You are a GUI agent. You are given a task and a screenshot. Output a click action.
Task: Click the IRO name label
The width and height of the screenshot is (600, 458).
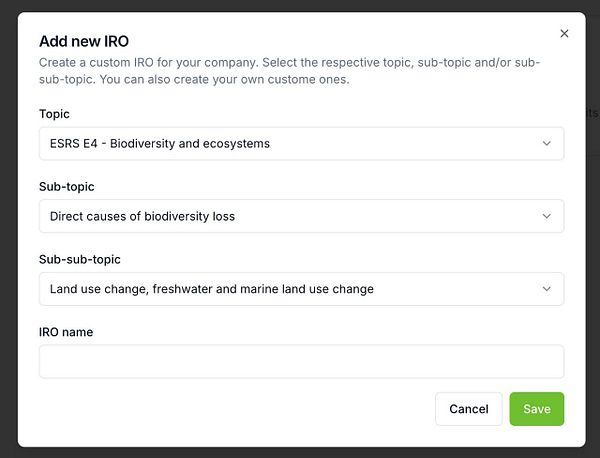(x=66, y=332)
